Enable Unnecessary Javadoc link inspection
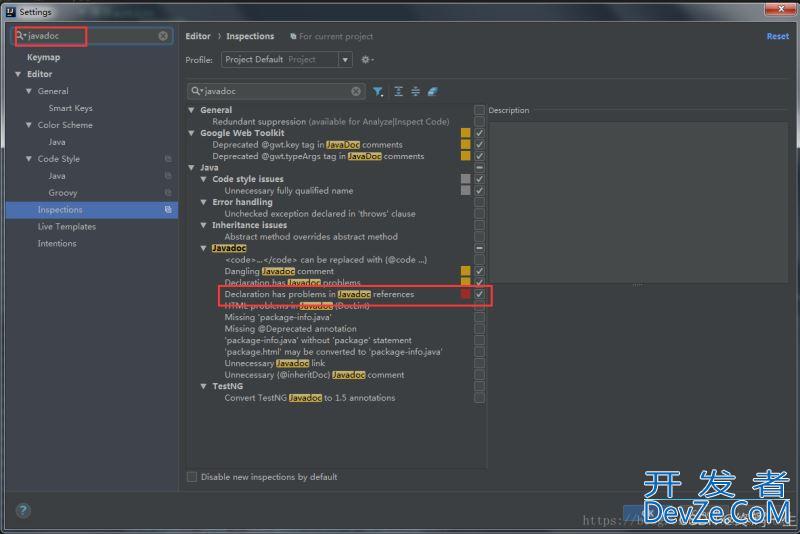 [x=479, y=363]
